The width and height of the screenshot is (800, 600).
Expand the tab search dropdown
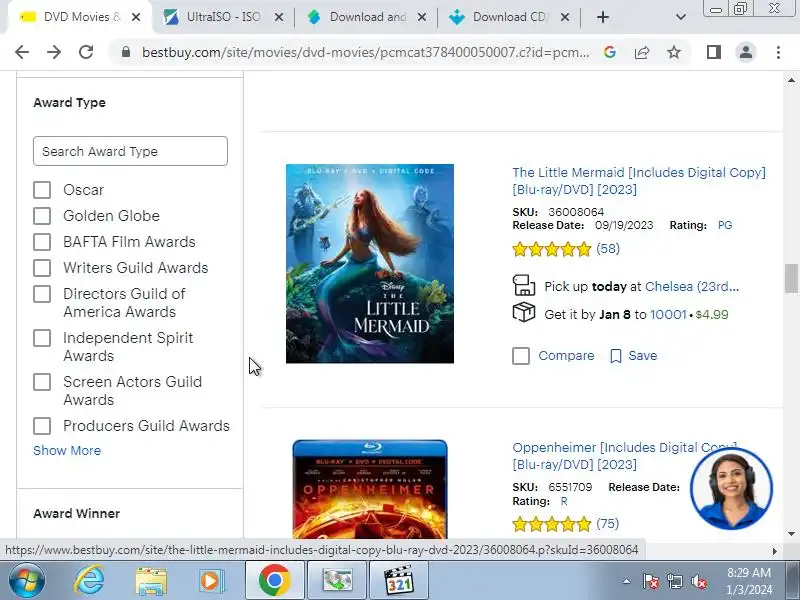(x=680, y=17)
